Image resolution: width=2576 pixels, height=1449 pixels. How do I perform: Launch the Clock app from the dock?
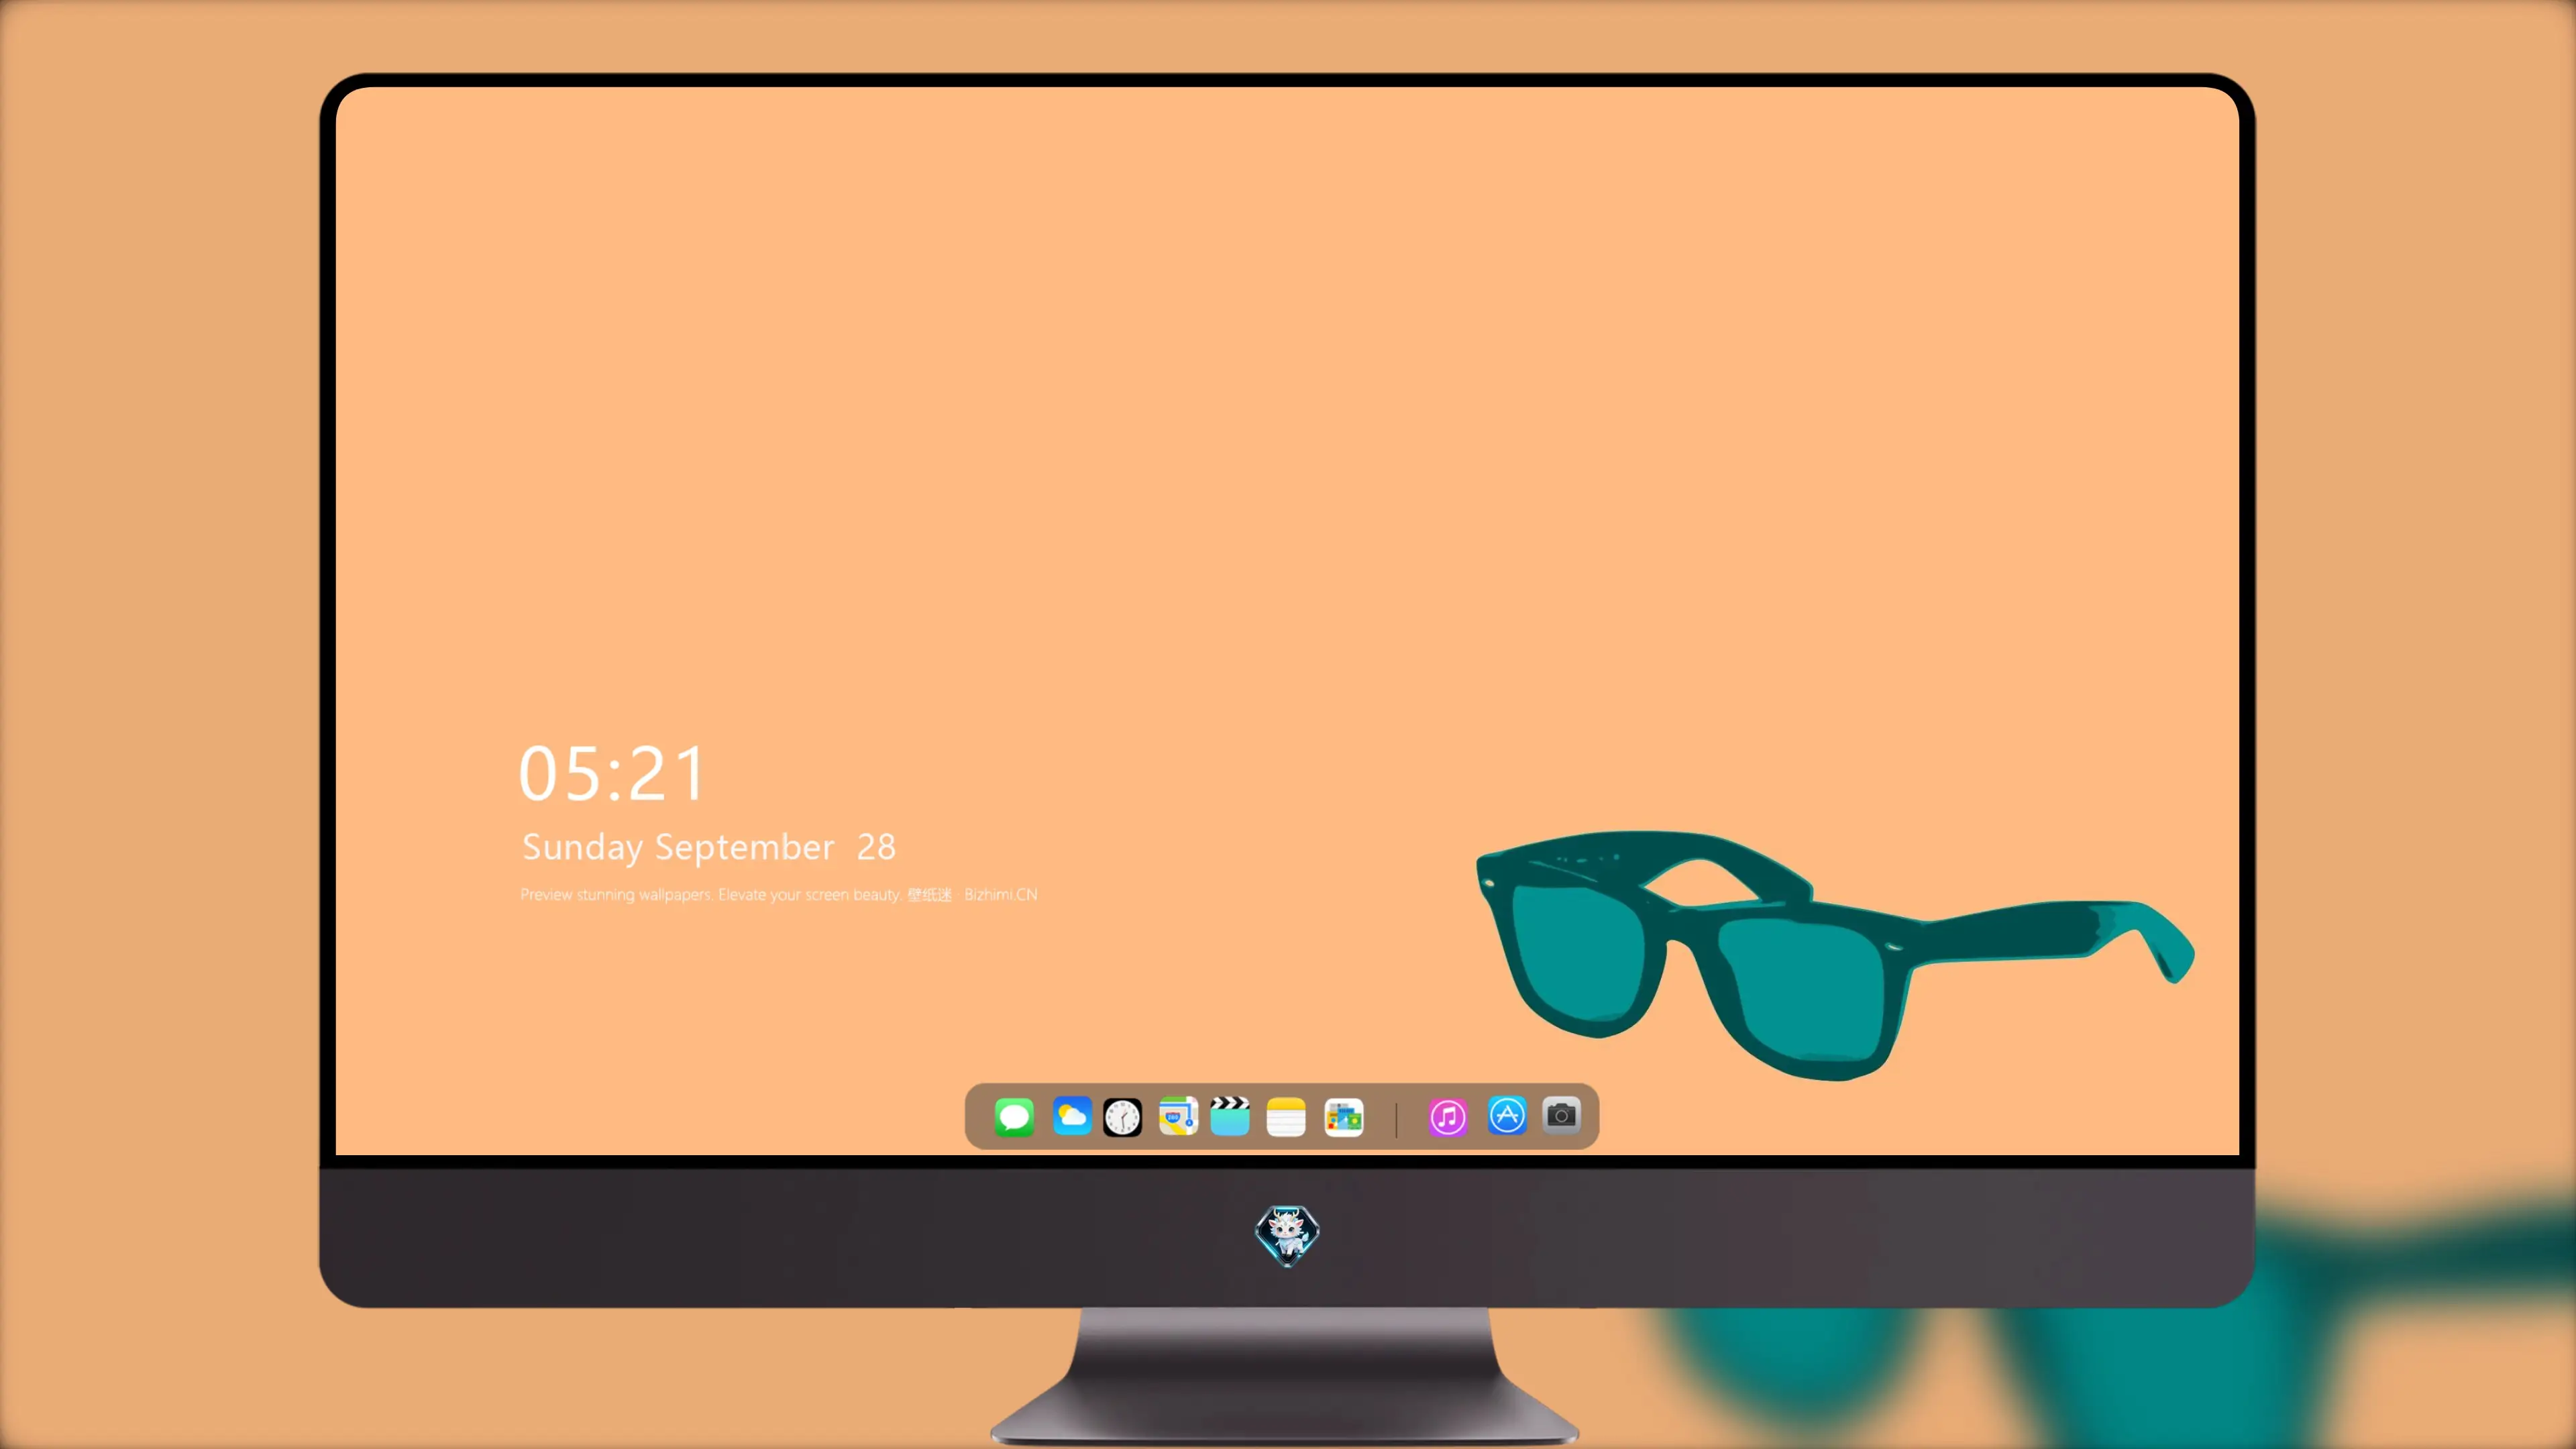pos(1122,1117)
